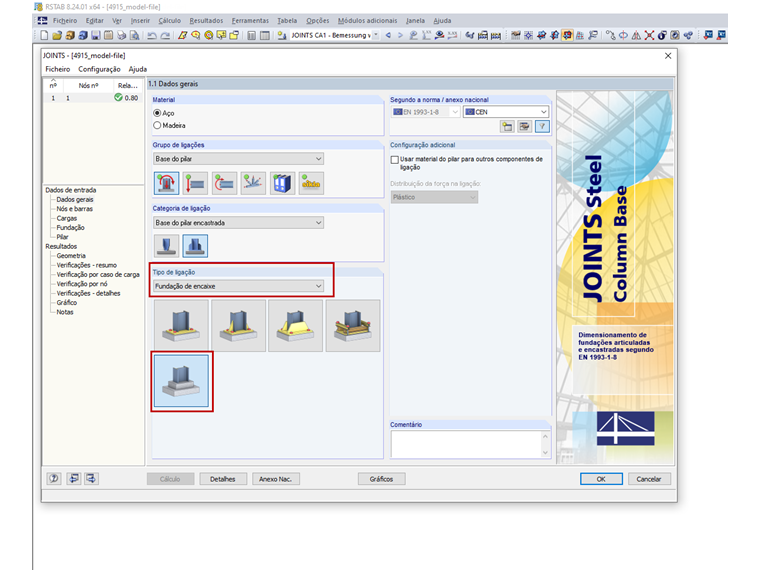Open the Ficheiro menu in JOINTS dialog

[x=58, y=69]
